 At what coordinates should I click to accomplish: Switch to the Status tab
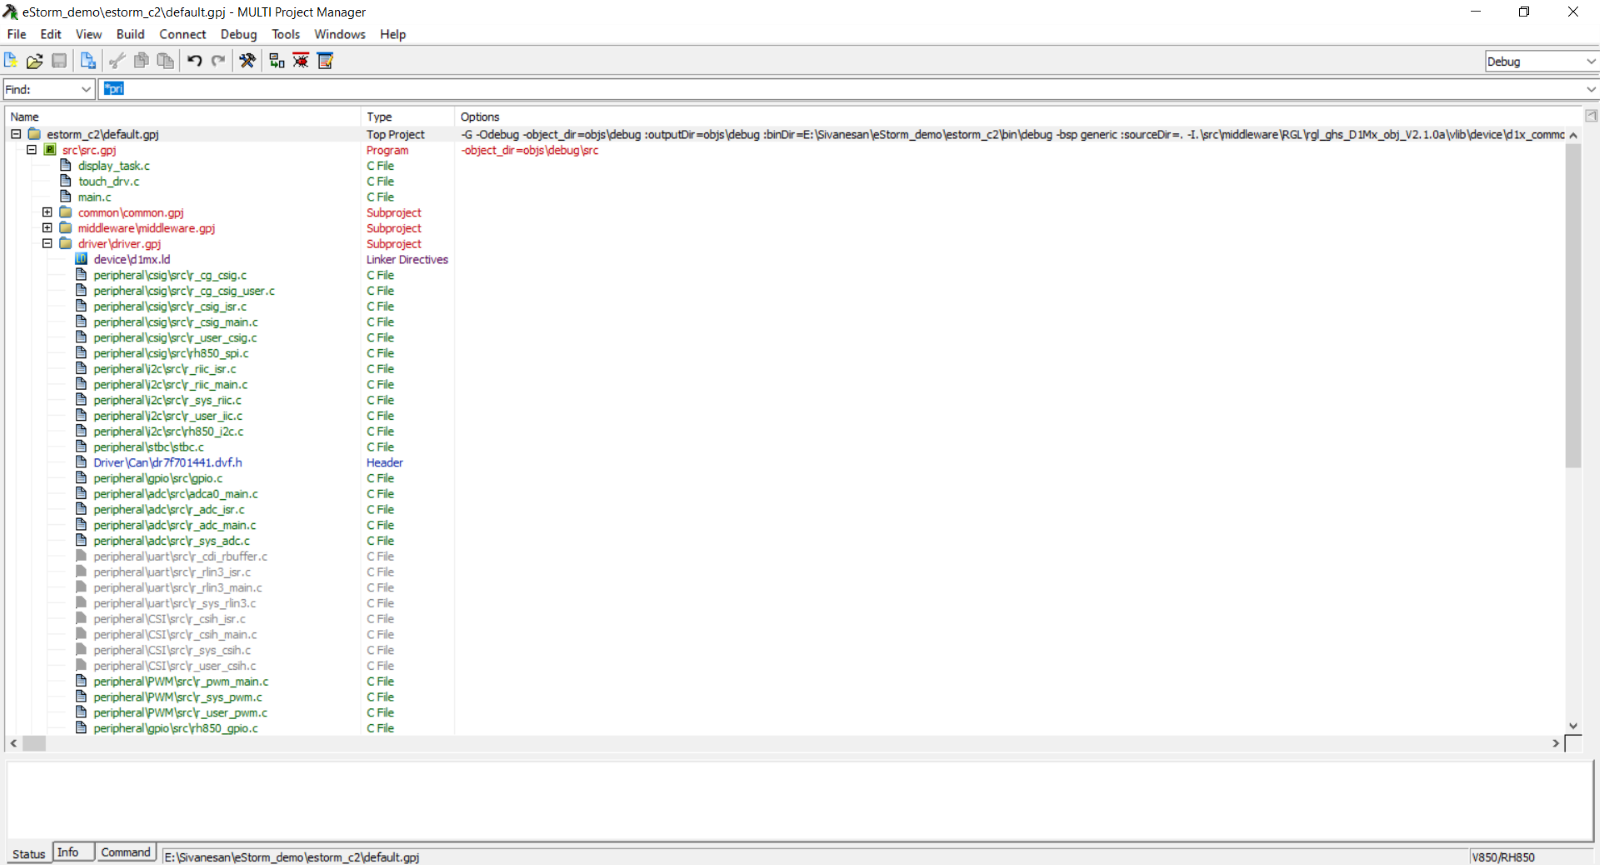[29, 854]
